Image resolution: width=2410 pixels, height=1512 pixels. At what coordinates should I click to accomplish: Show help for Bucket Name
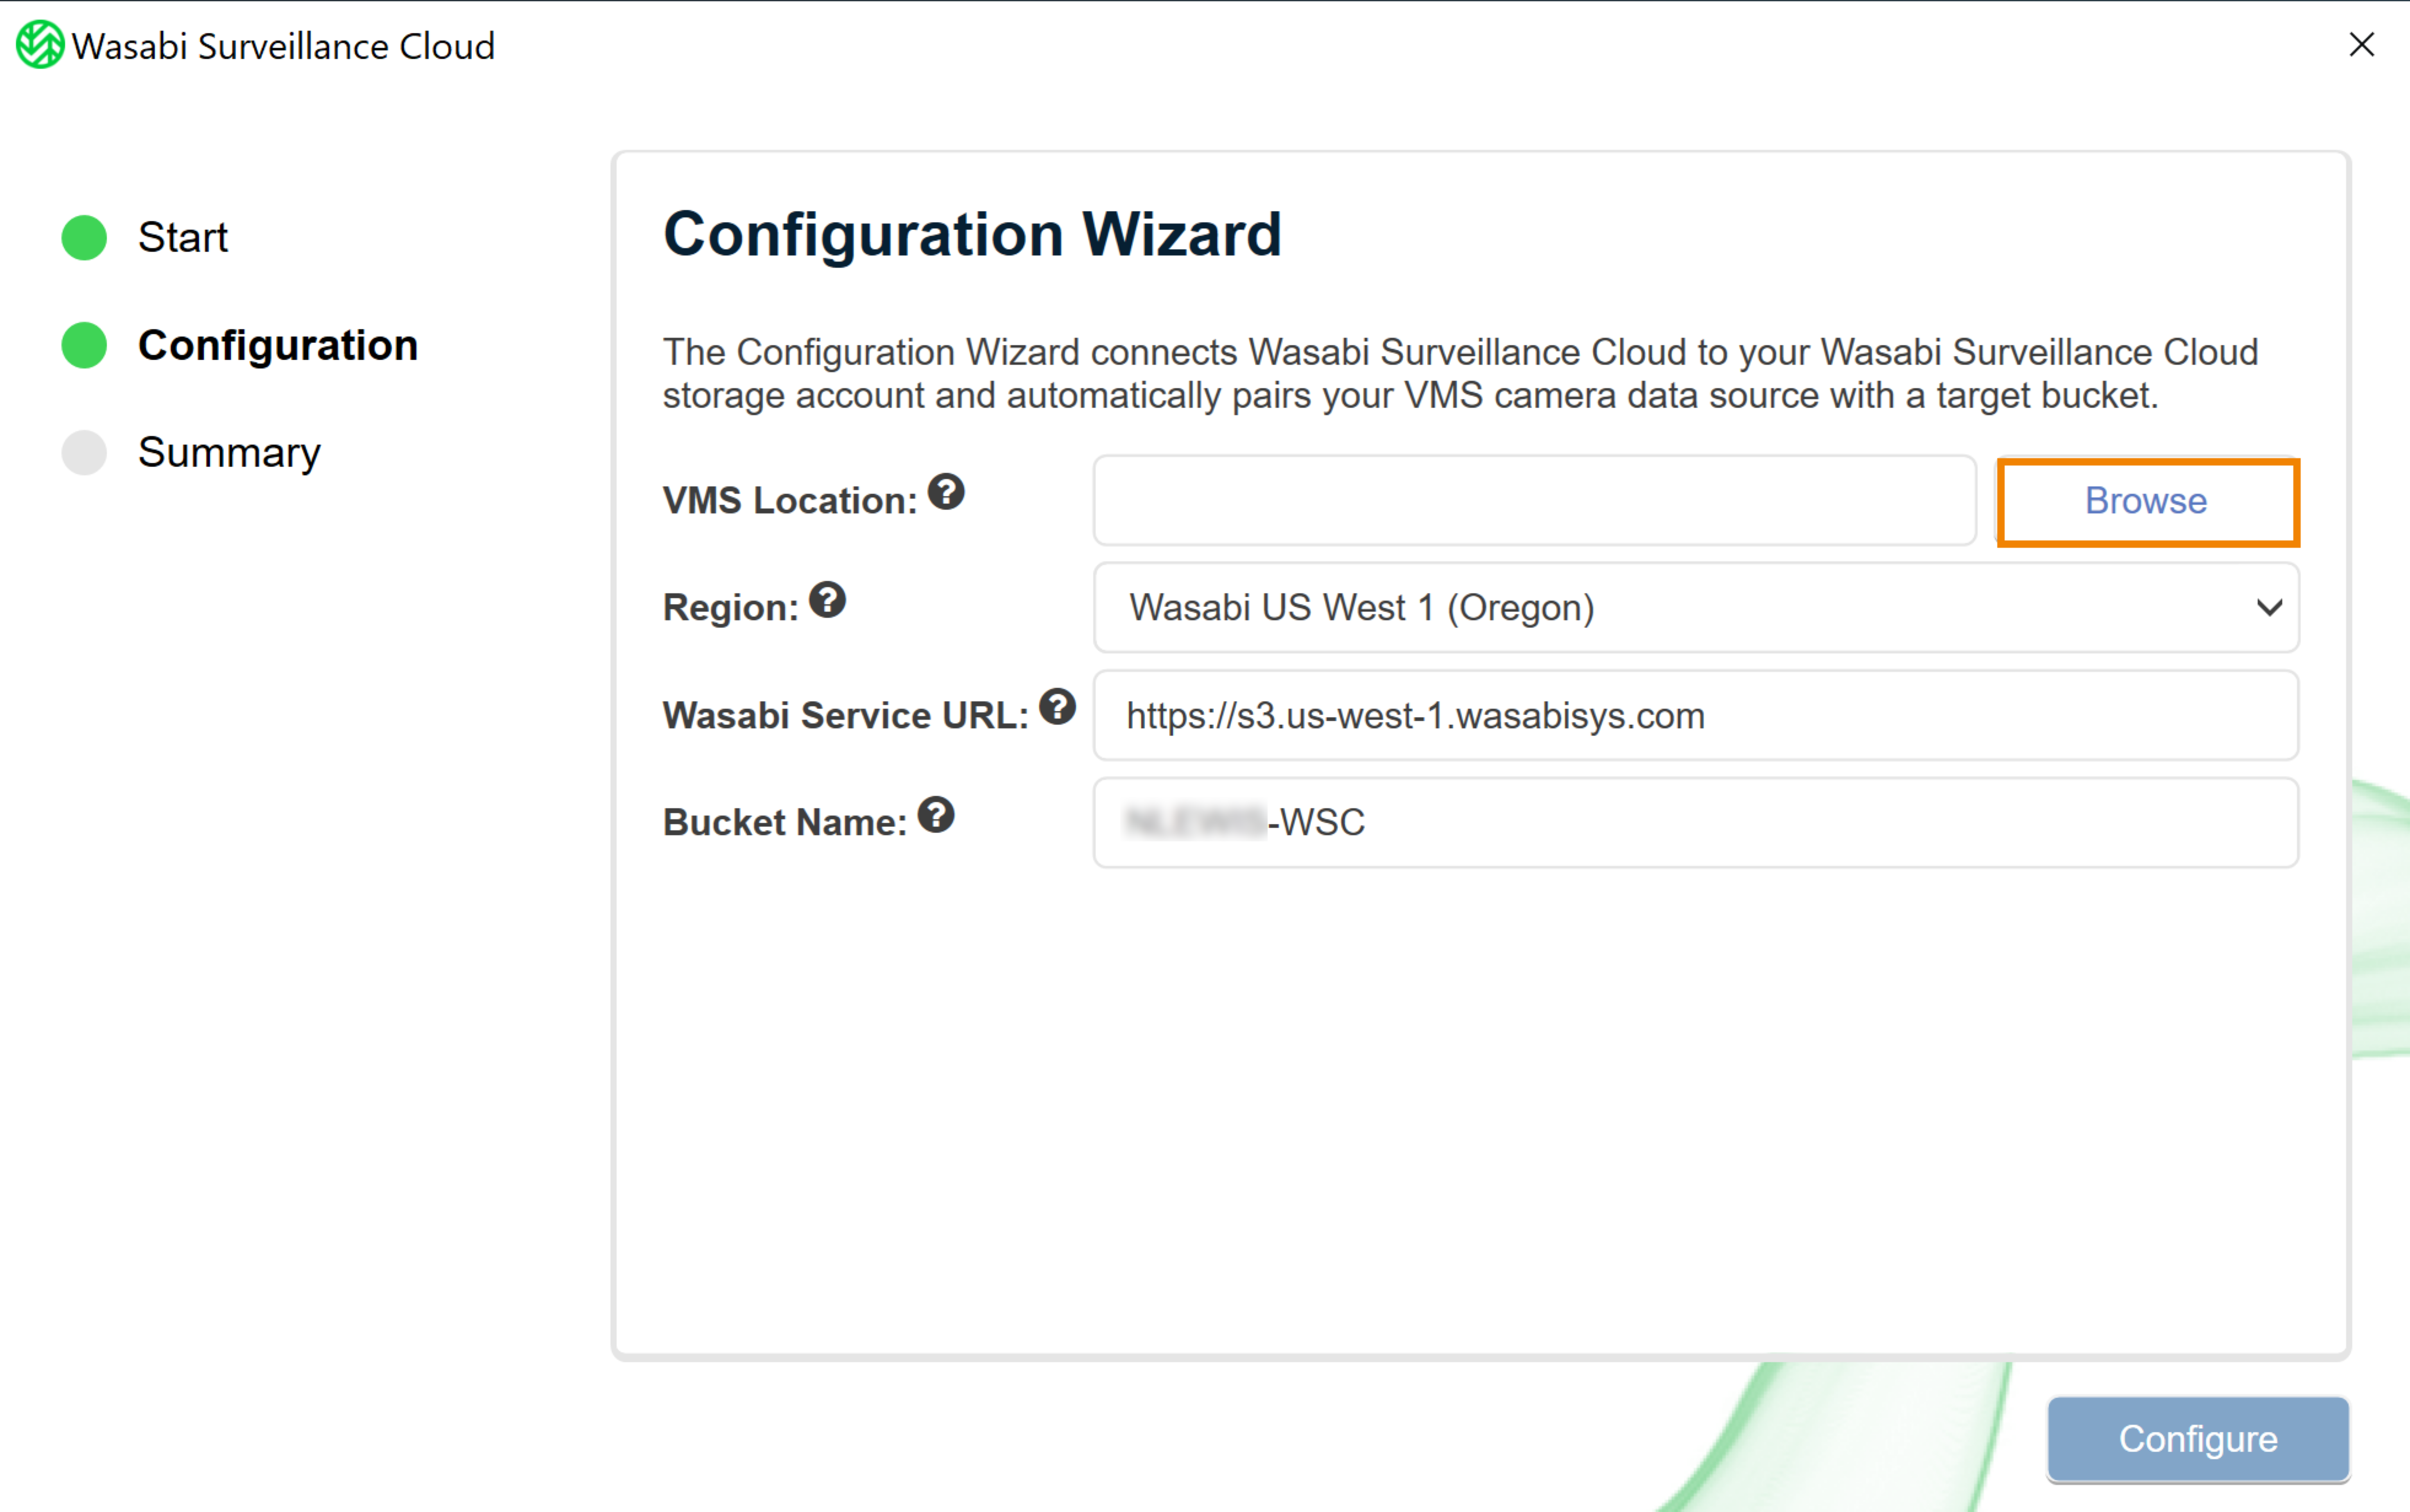(936, 815)
